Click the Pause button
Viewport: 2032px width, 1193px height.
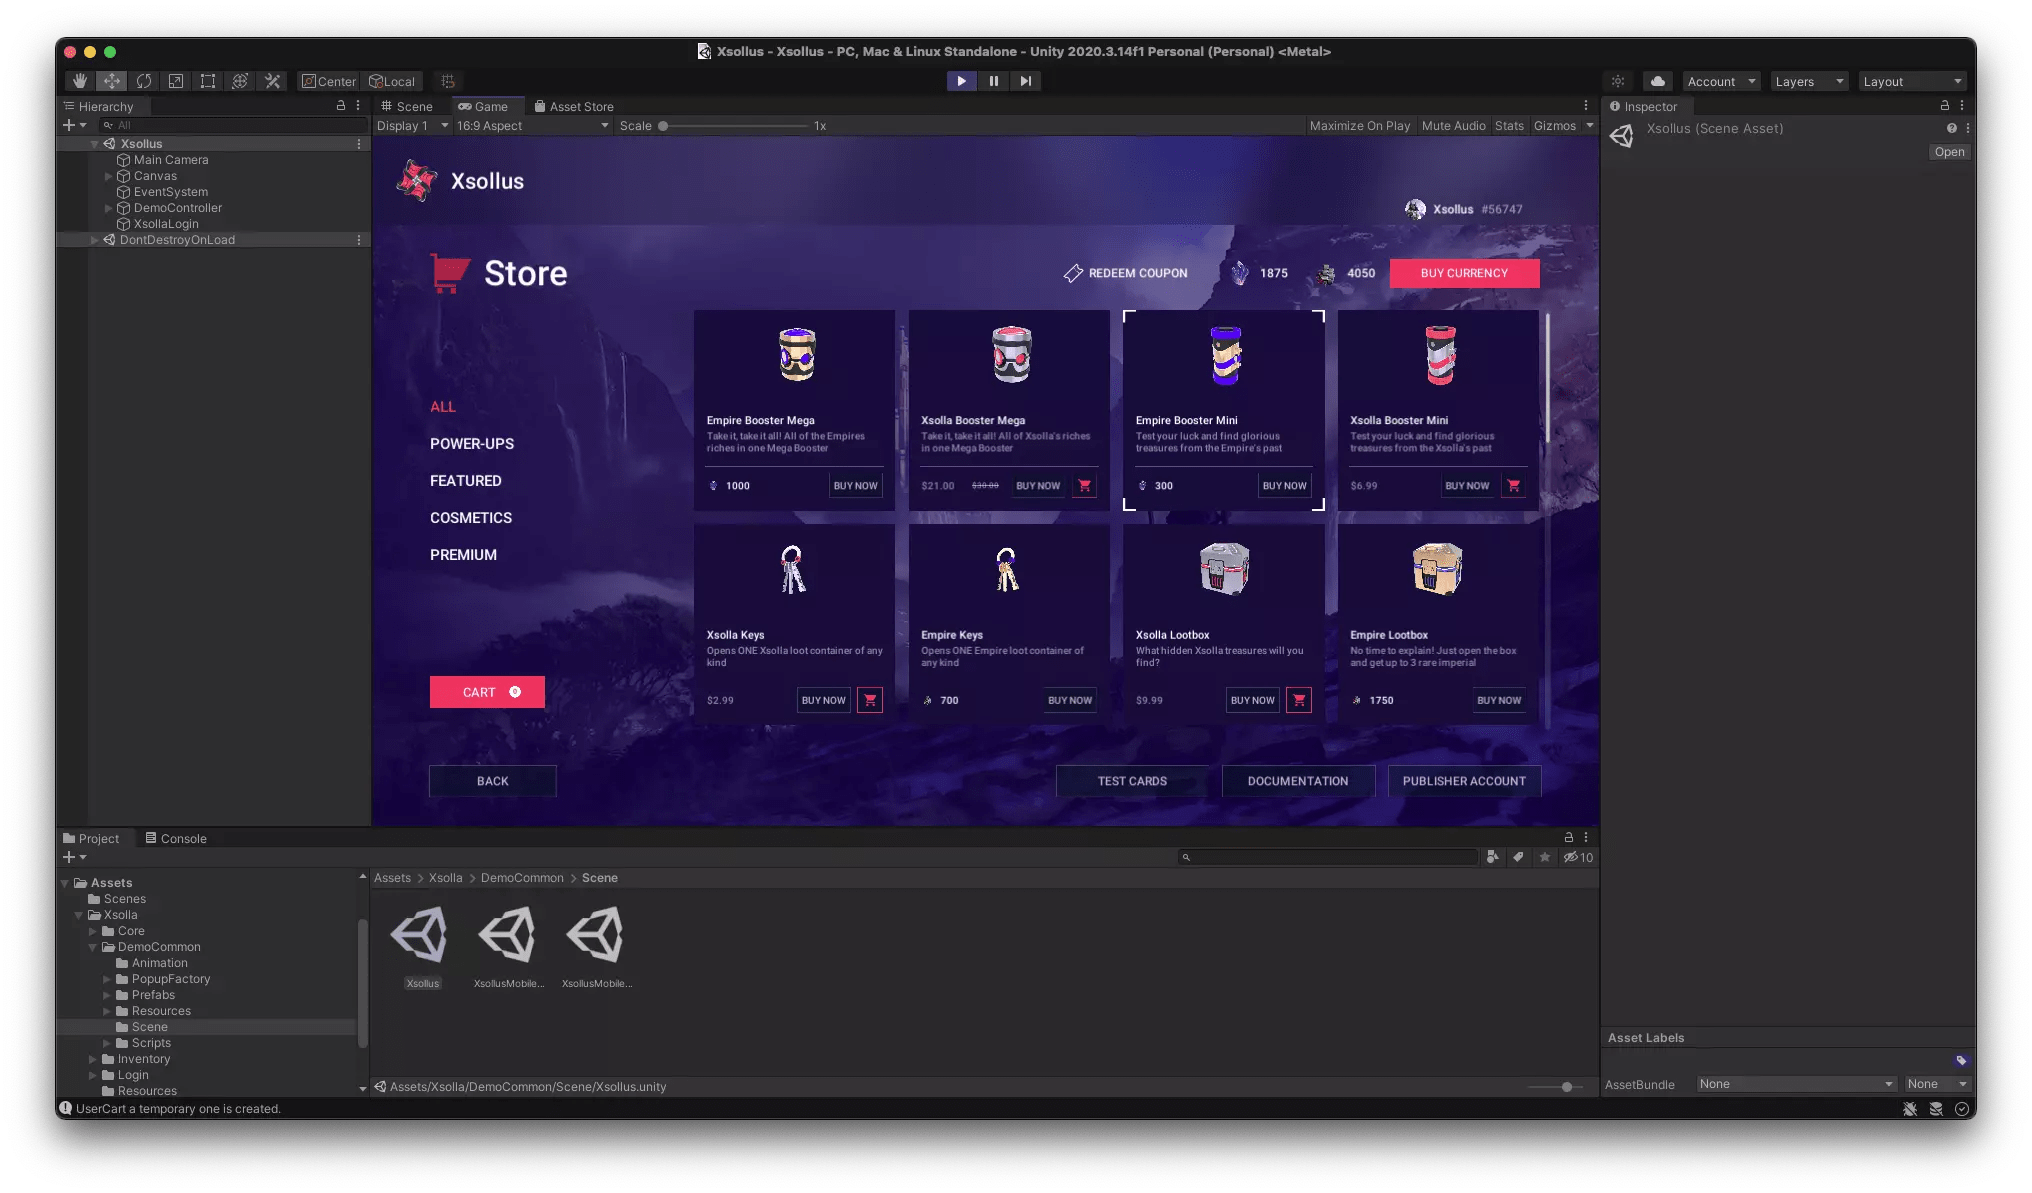(993, 81)
